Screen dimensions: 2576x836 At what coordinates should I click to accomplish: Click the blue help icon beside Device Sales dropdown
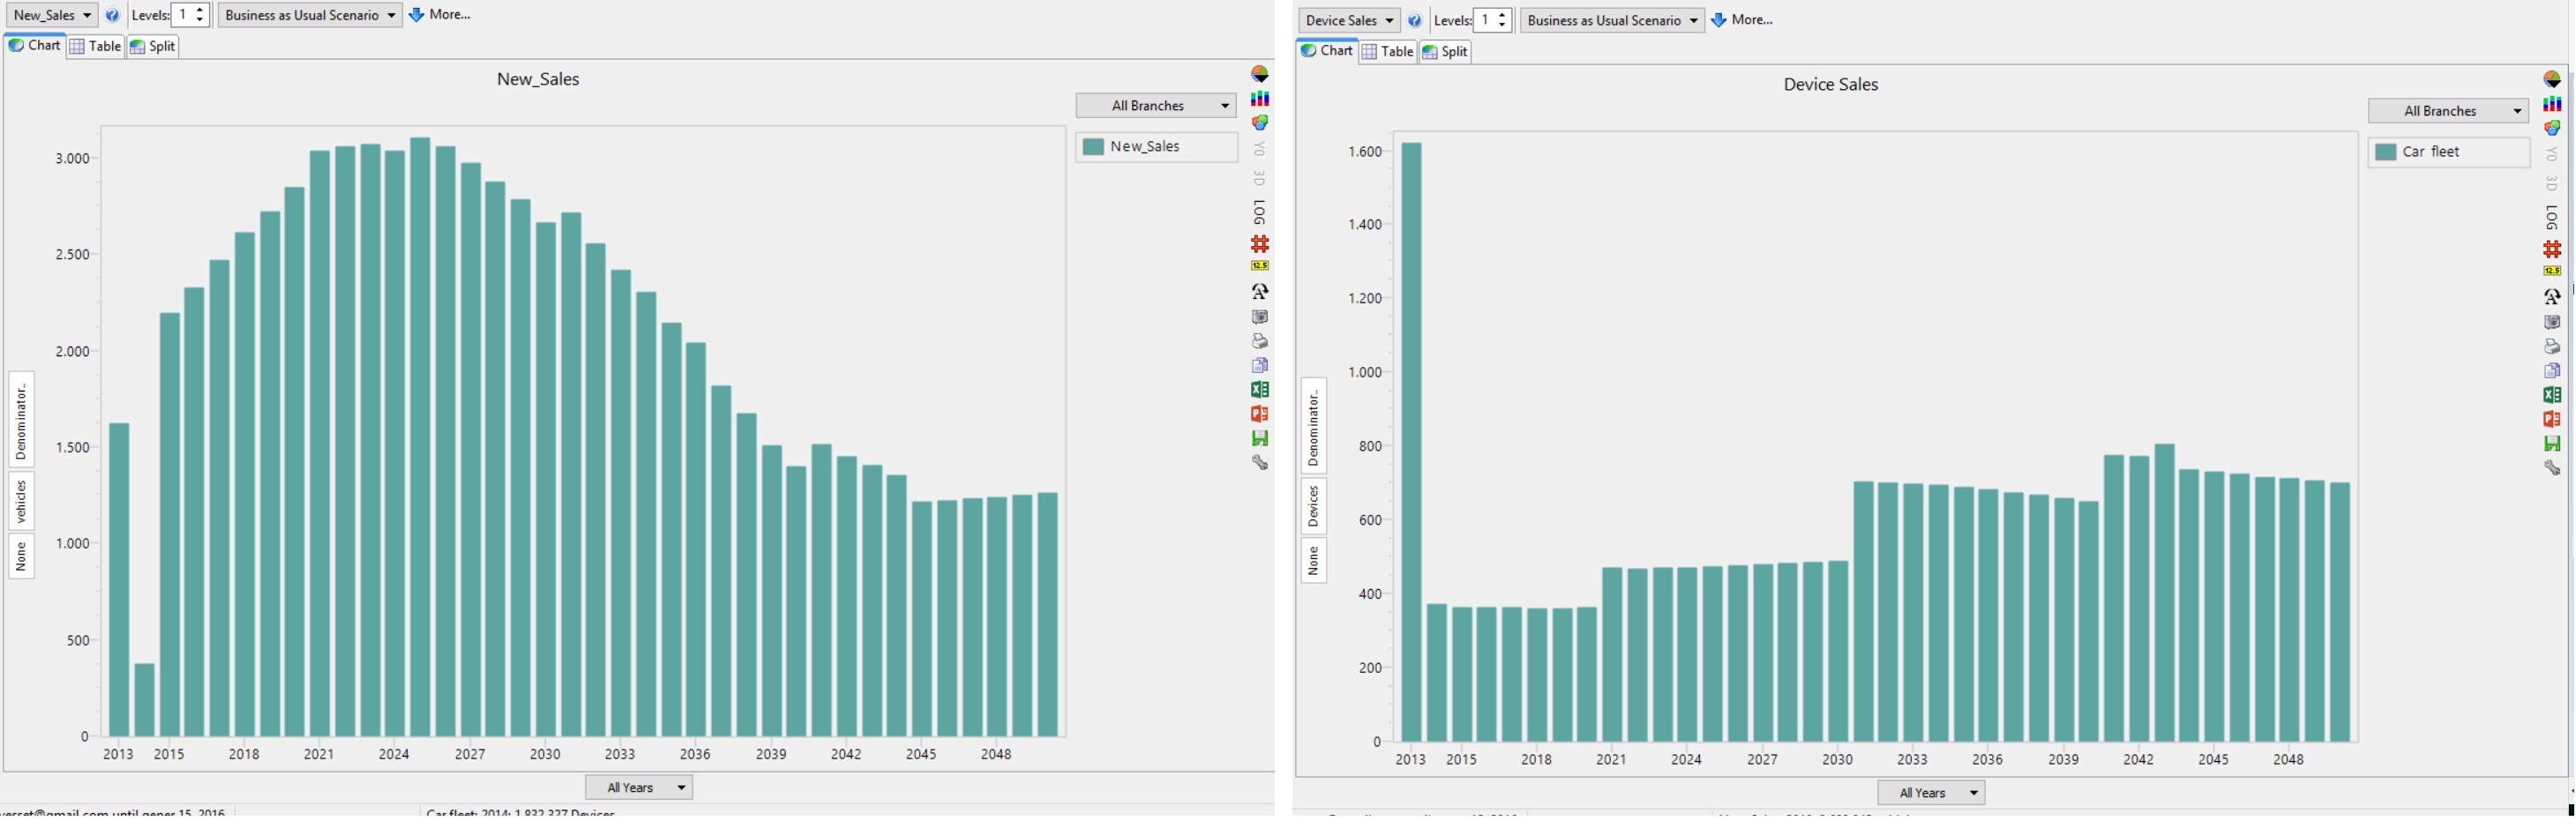1414,20
